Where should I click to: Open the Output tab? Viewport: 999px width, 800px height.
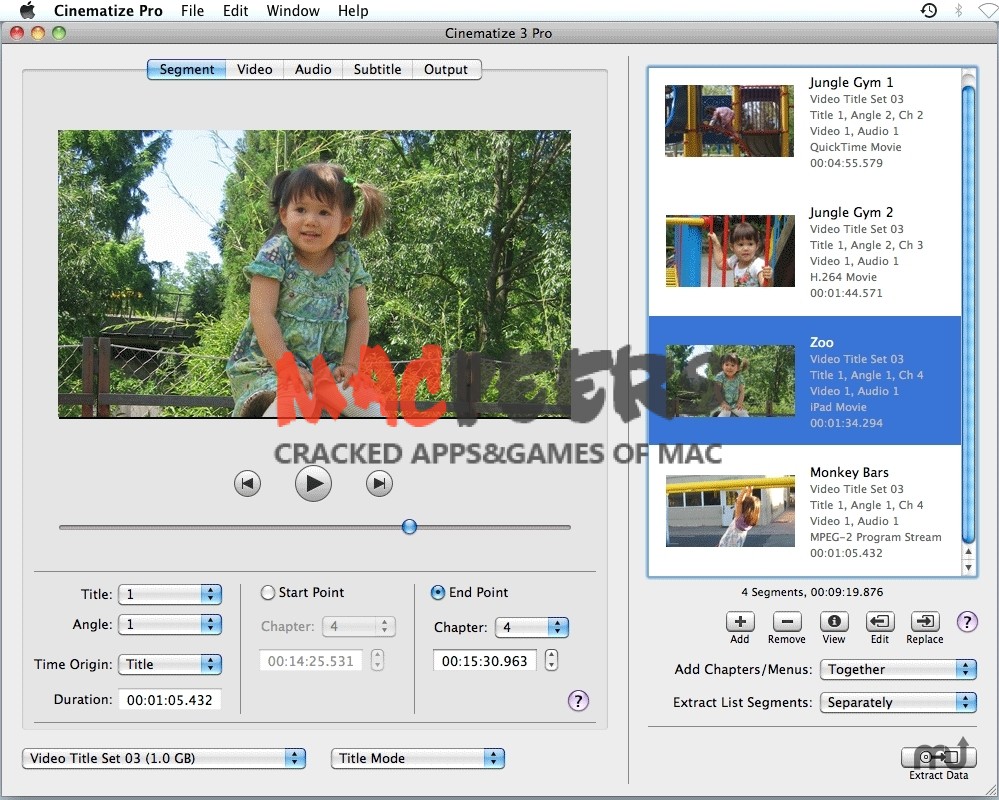(x=445, y=69)
